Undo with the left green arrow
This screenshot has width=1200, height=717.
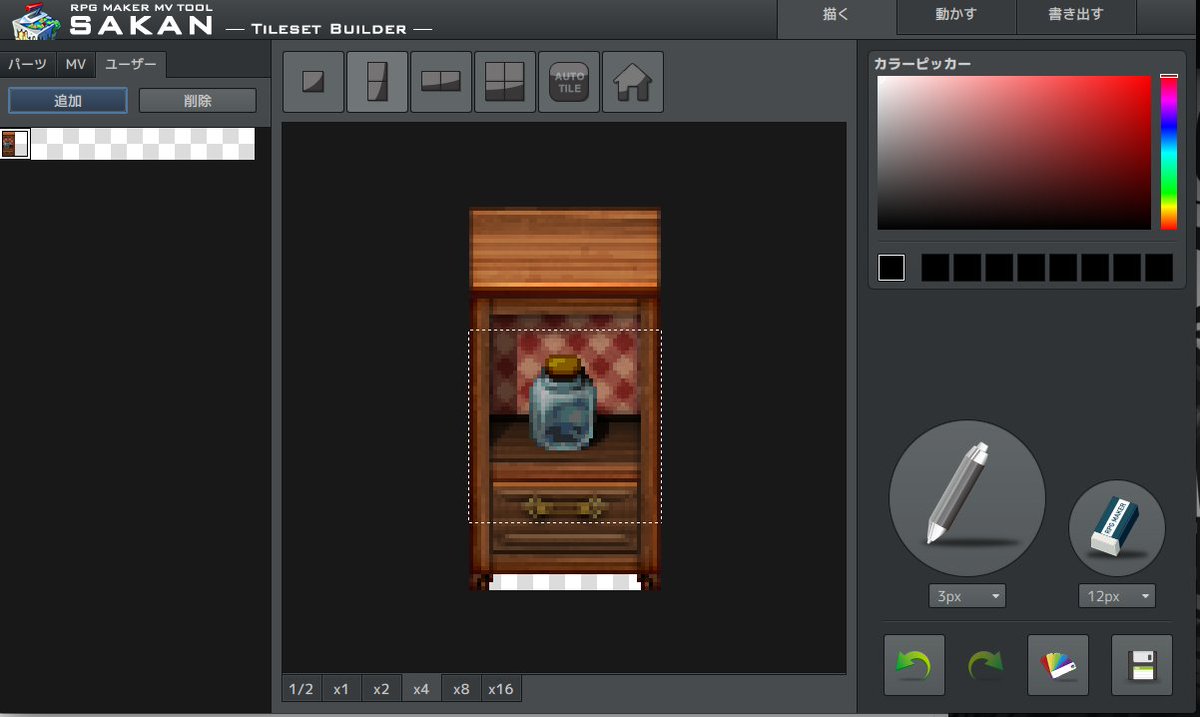914,665
